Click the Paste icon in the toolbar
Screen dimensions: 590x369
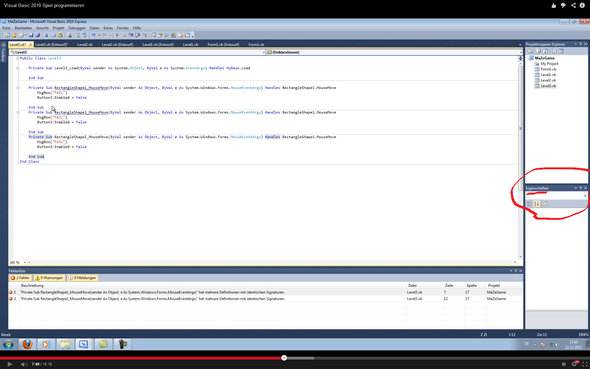(60, 35)
